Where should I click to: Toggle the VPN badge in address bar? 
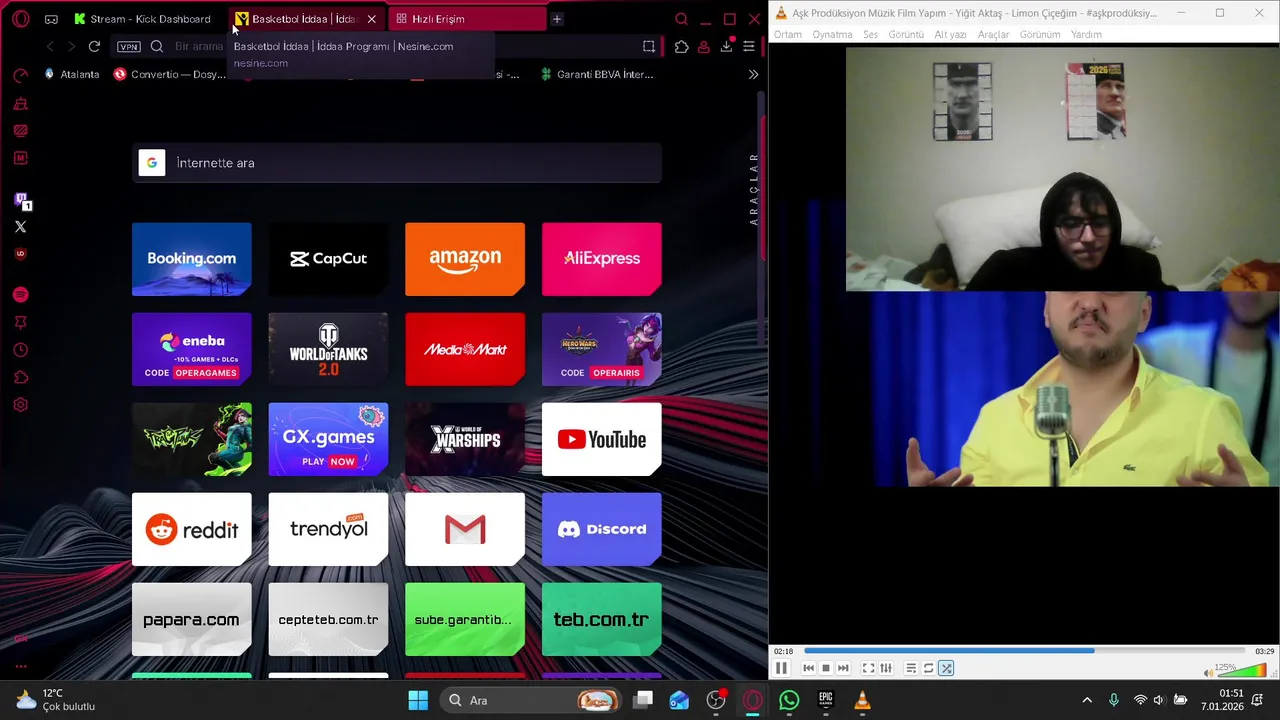[129, 46]
